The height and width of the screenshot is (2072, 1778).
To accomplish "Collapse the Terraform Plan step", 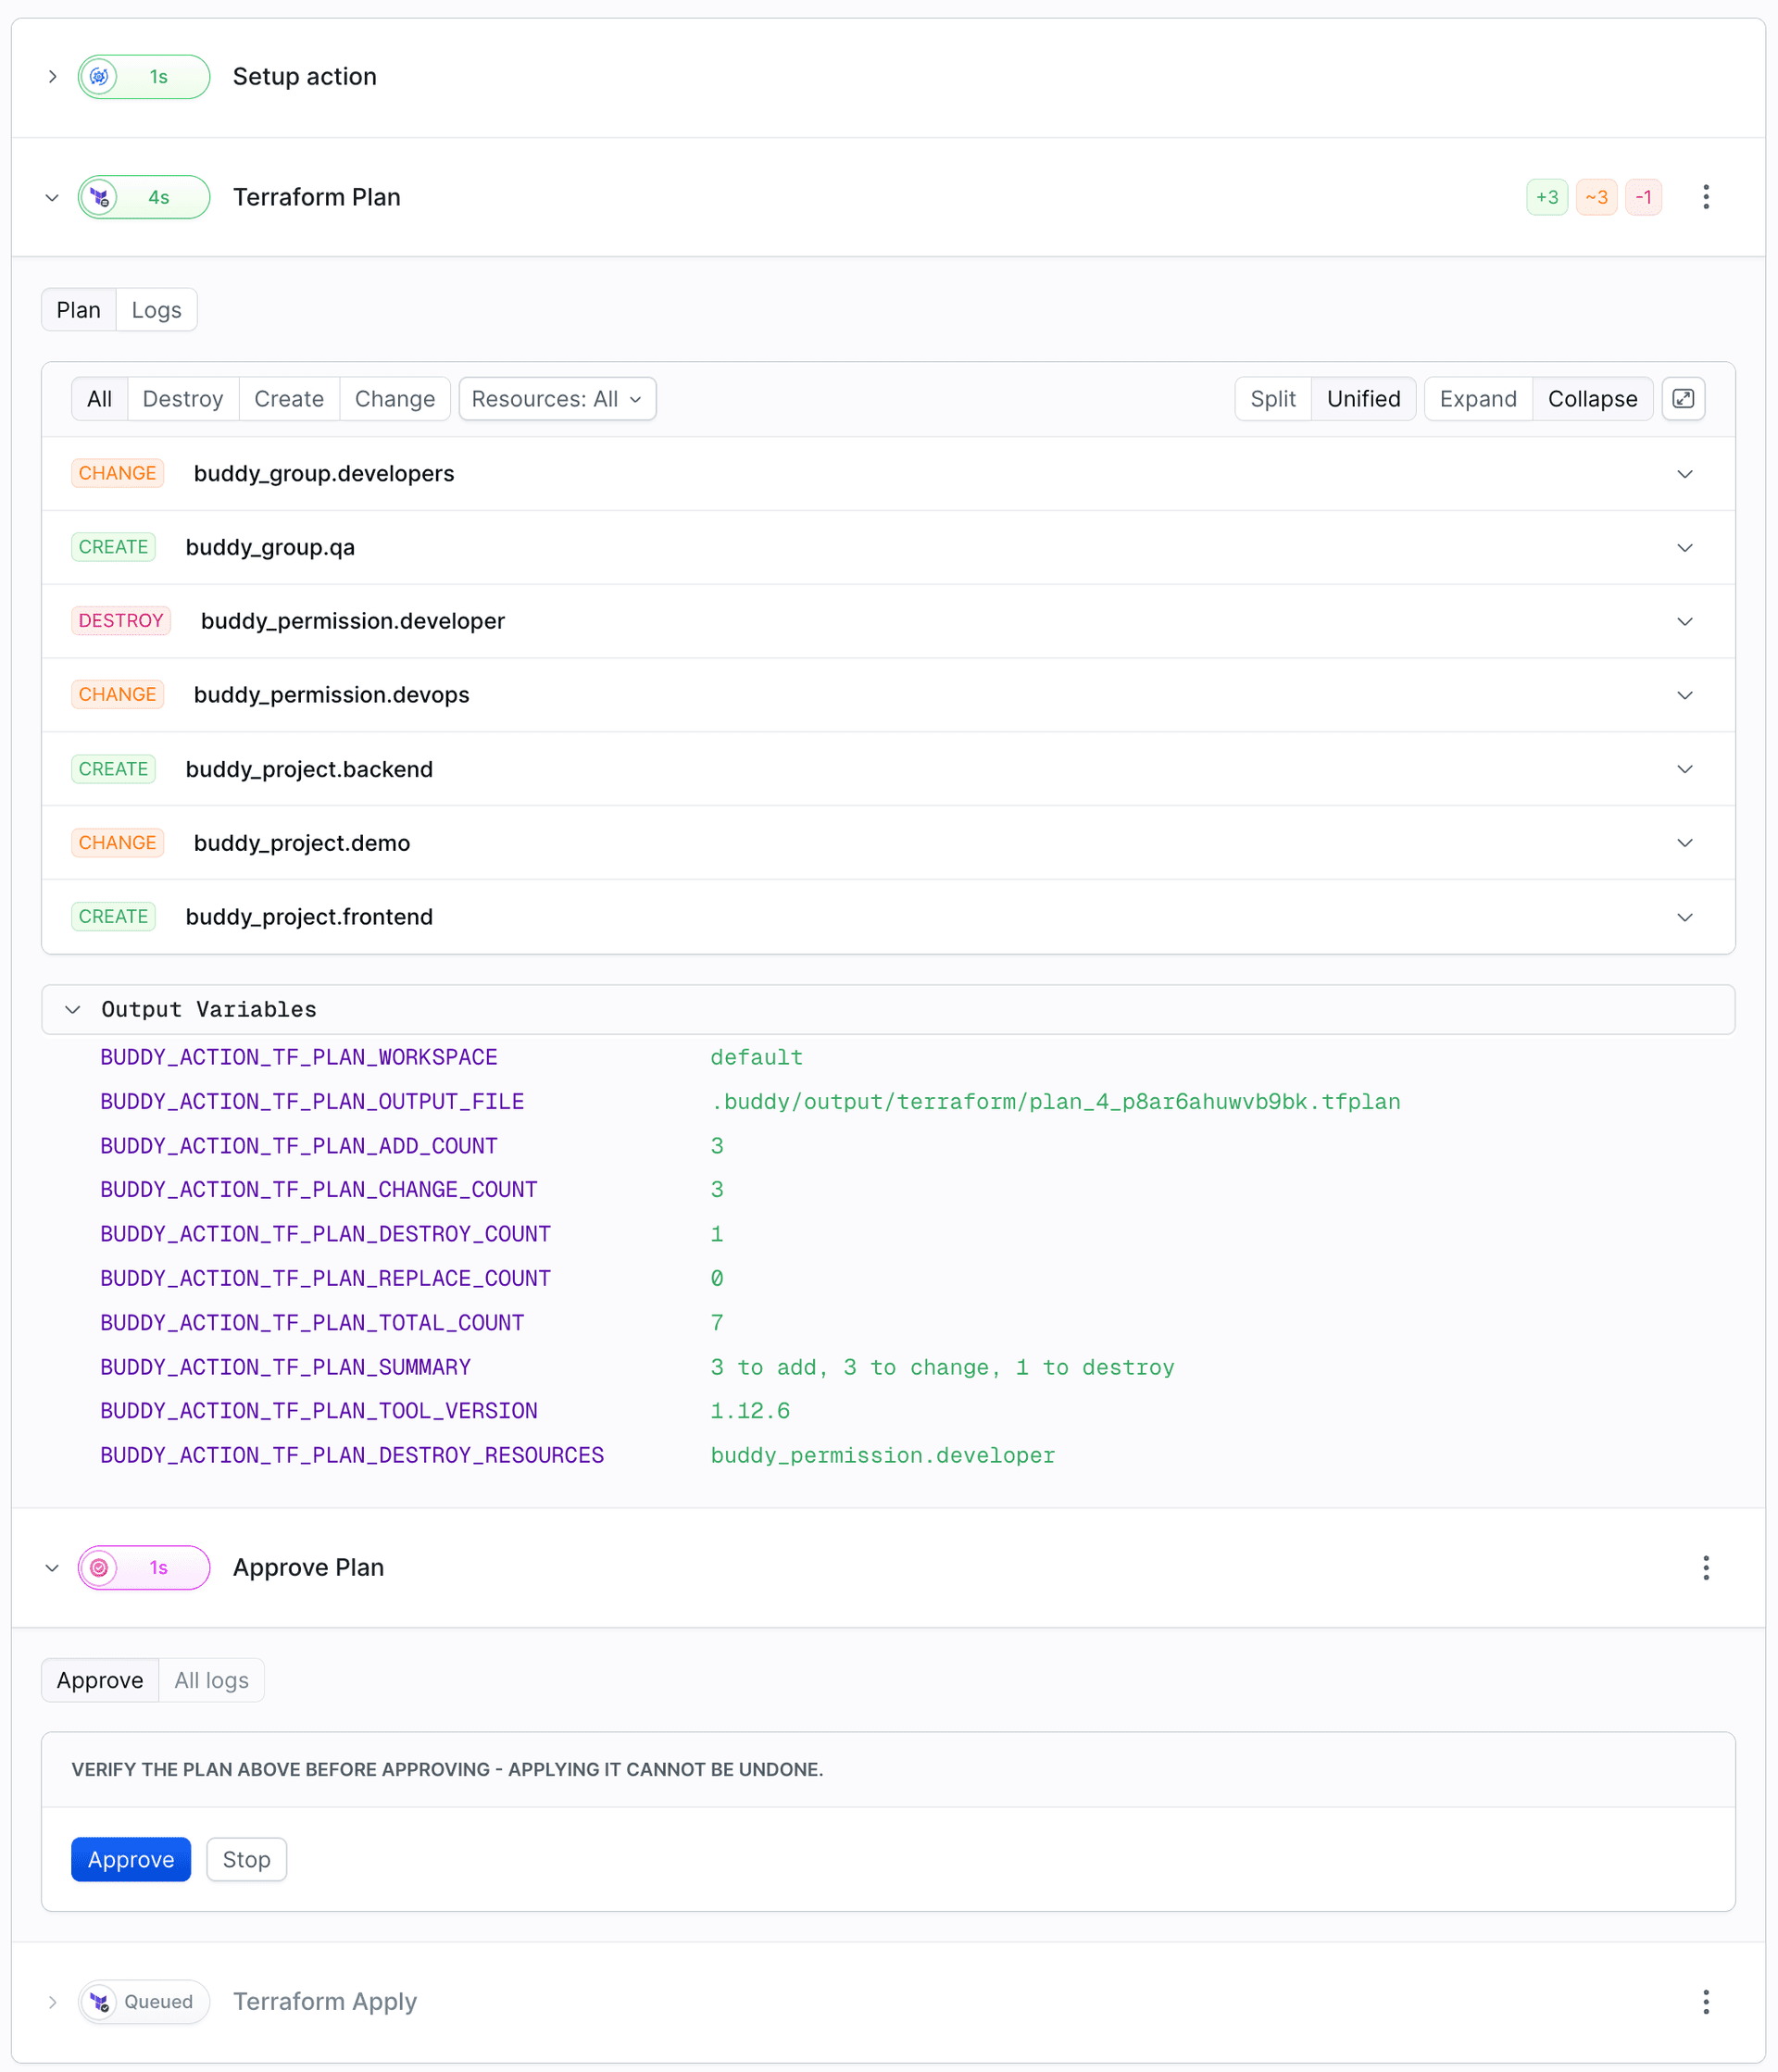I will 52,197.
